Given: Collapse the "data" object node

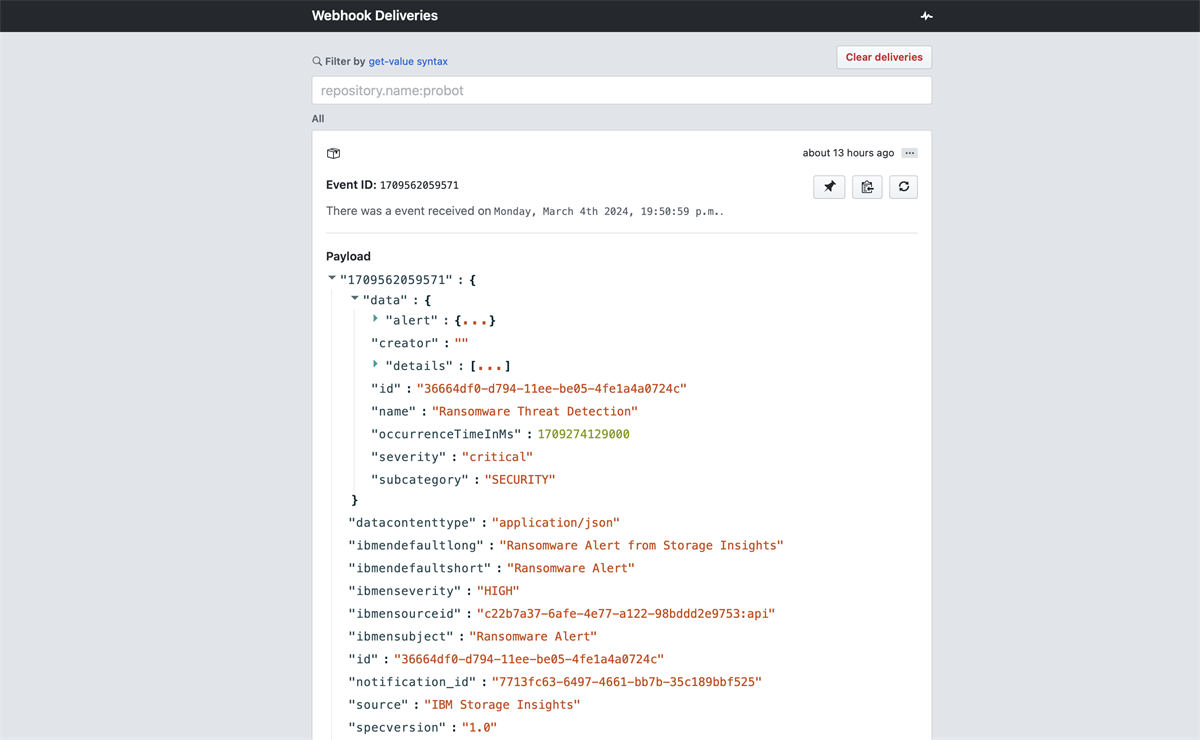Looking at the screenshot, I should coord(355,298).
